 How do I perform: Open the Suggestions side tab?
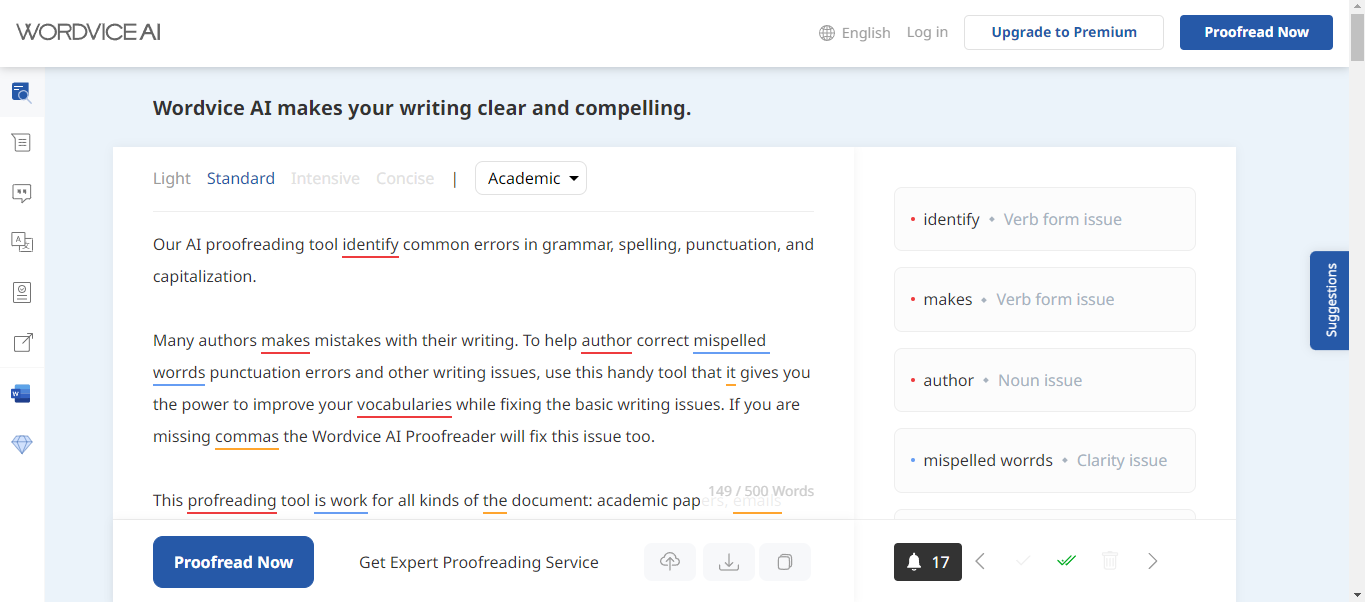[1332, 300]
